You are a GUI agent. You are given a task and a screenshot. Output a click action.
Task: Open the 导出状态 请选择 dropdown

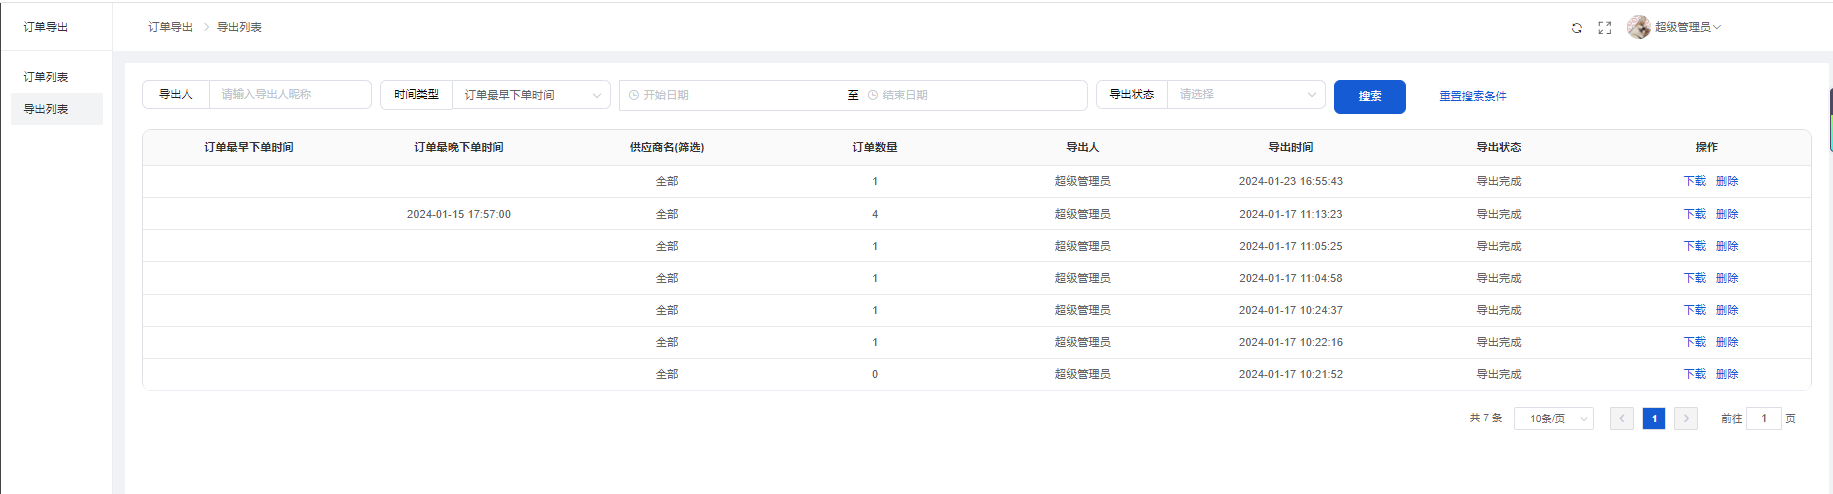1246,95
